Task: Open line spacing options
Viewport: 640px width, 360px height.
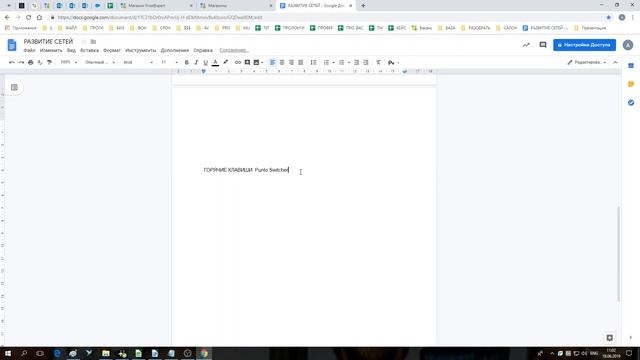Action: [x=313, y=62]
